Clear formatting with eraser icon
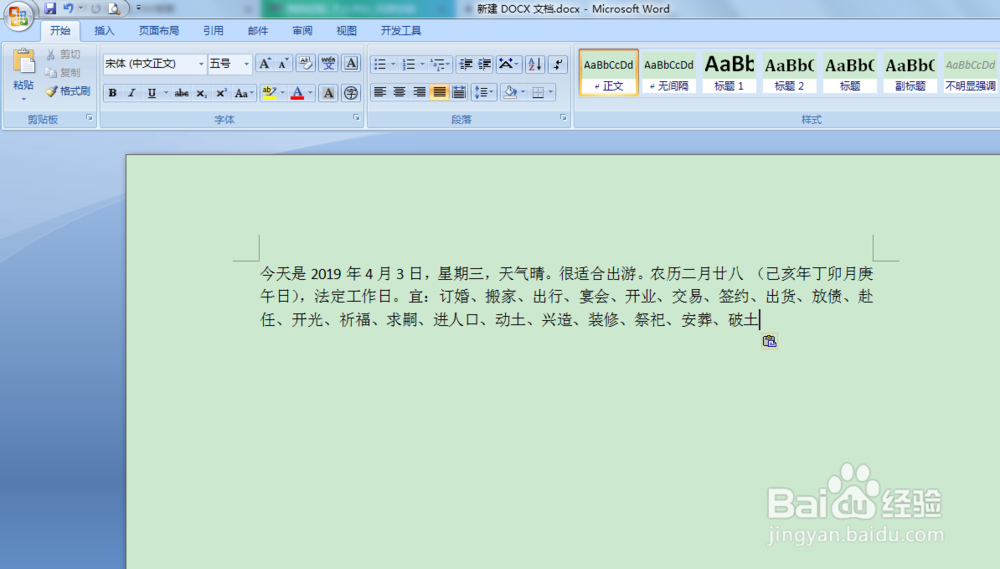The image size is (1000, 569). click(305, 63)
